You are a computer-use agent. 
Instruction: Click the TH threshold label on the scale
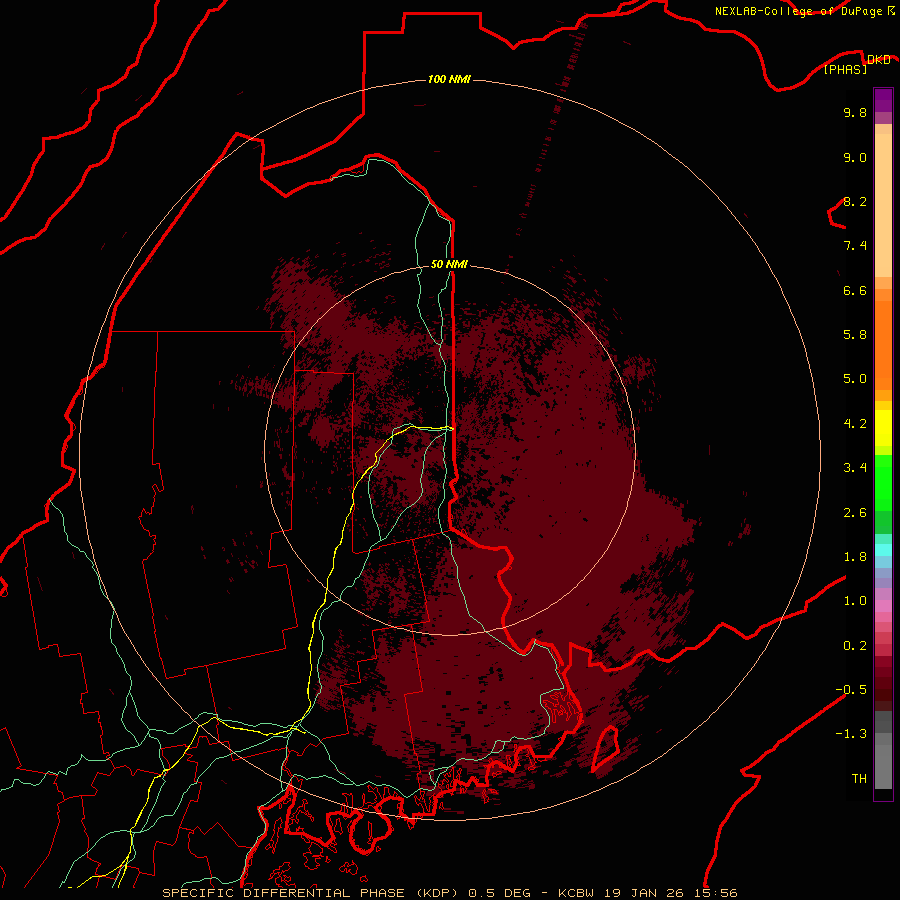[x=859, y=779]
